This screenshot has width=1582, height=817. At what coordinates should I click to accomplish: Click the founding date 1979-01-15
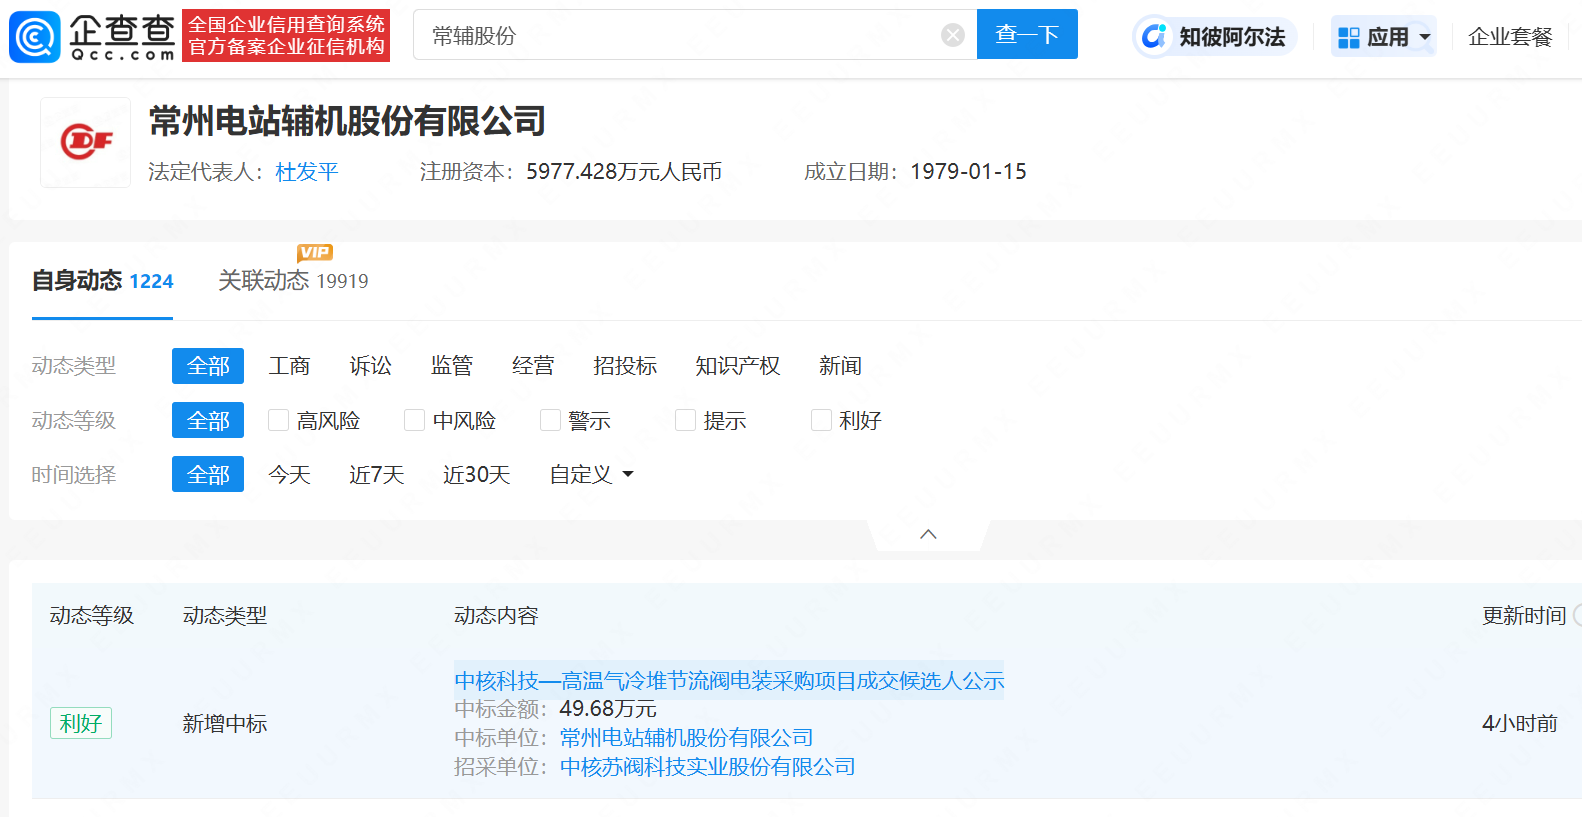pyautogui.click(x=968, y=172)
